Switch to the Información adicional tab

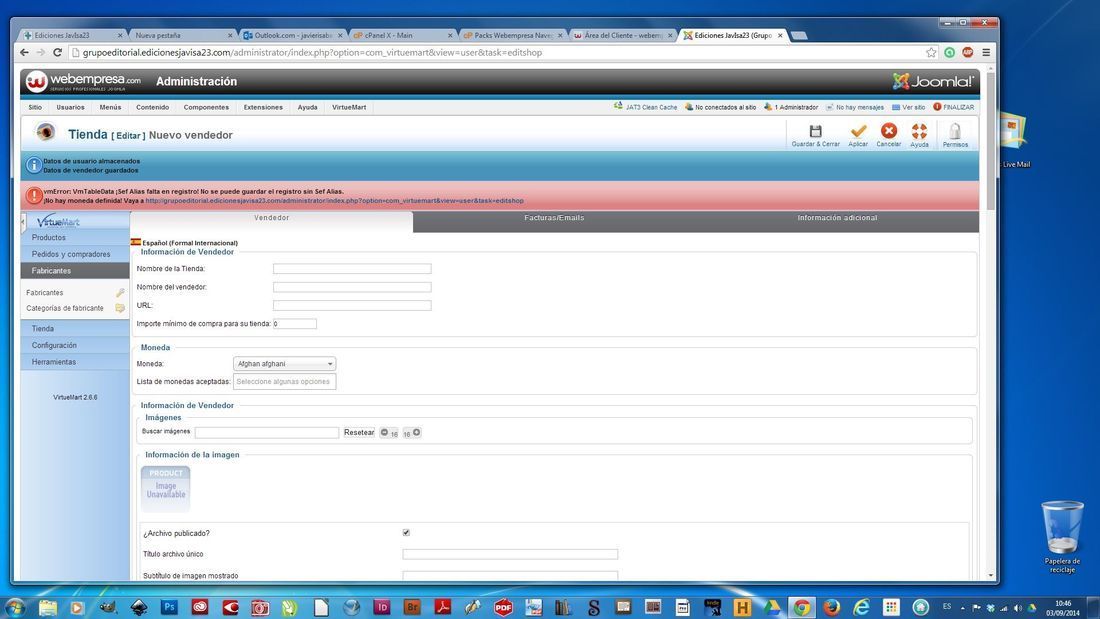click(837, 218)
